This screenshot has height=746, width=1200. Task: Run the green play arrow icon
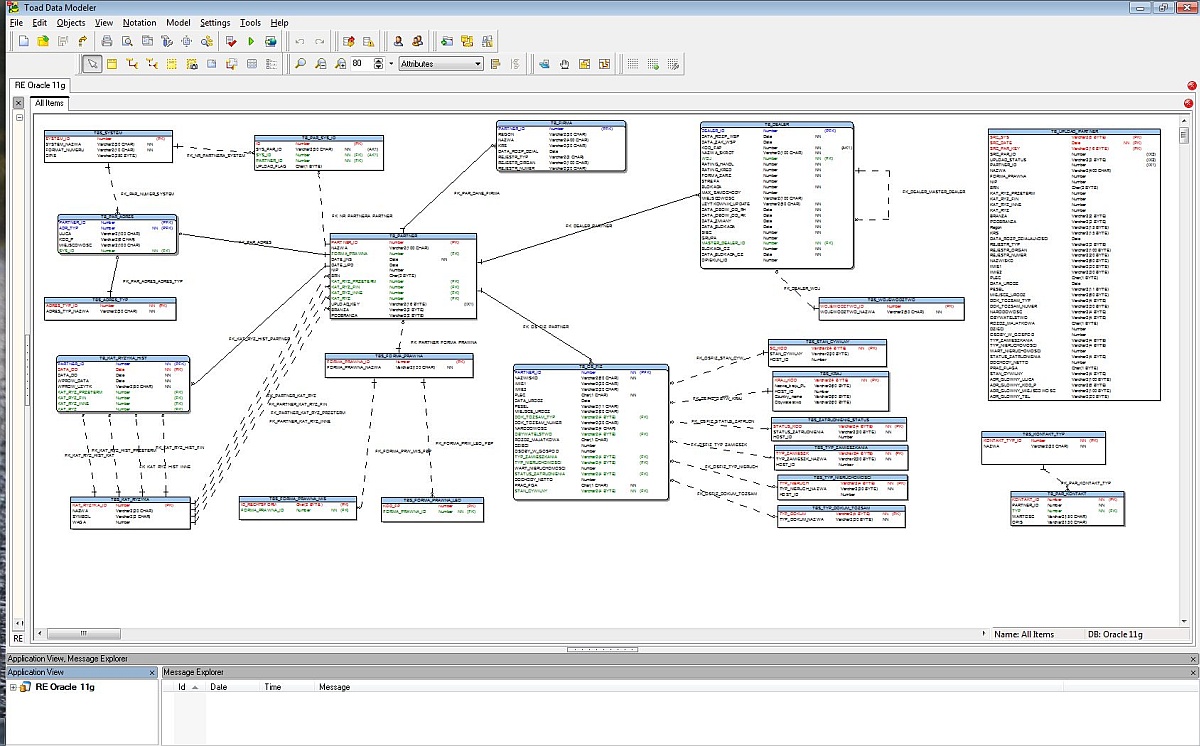click(x=251, y=41)
